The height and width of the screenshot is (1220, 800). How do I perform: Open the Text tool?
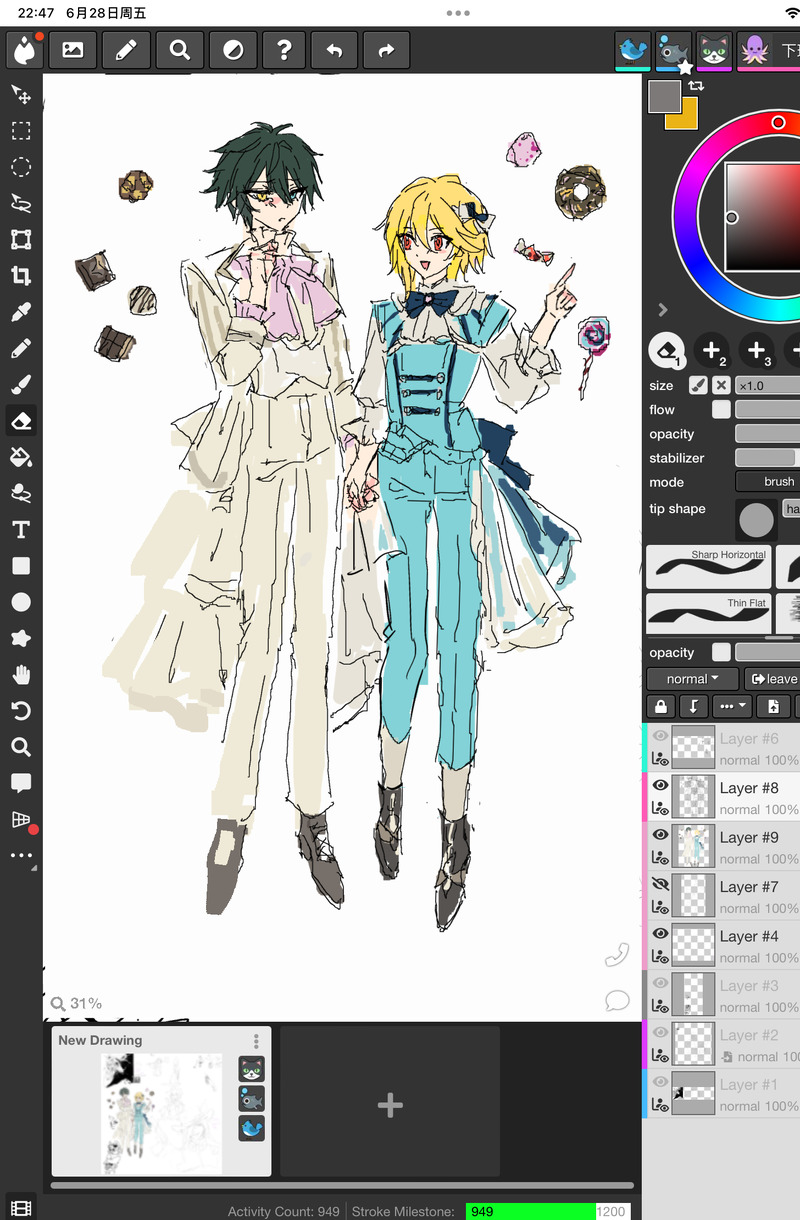point(21,529)
